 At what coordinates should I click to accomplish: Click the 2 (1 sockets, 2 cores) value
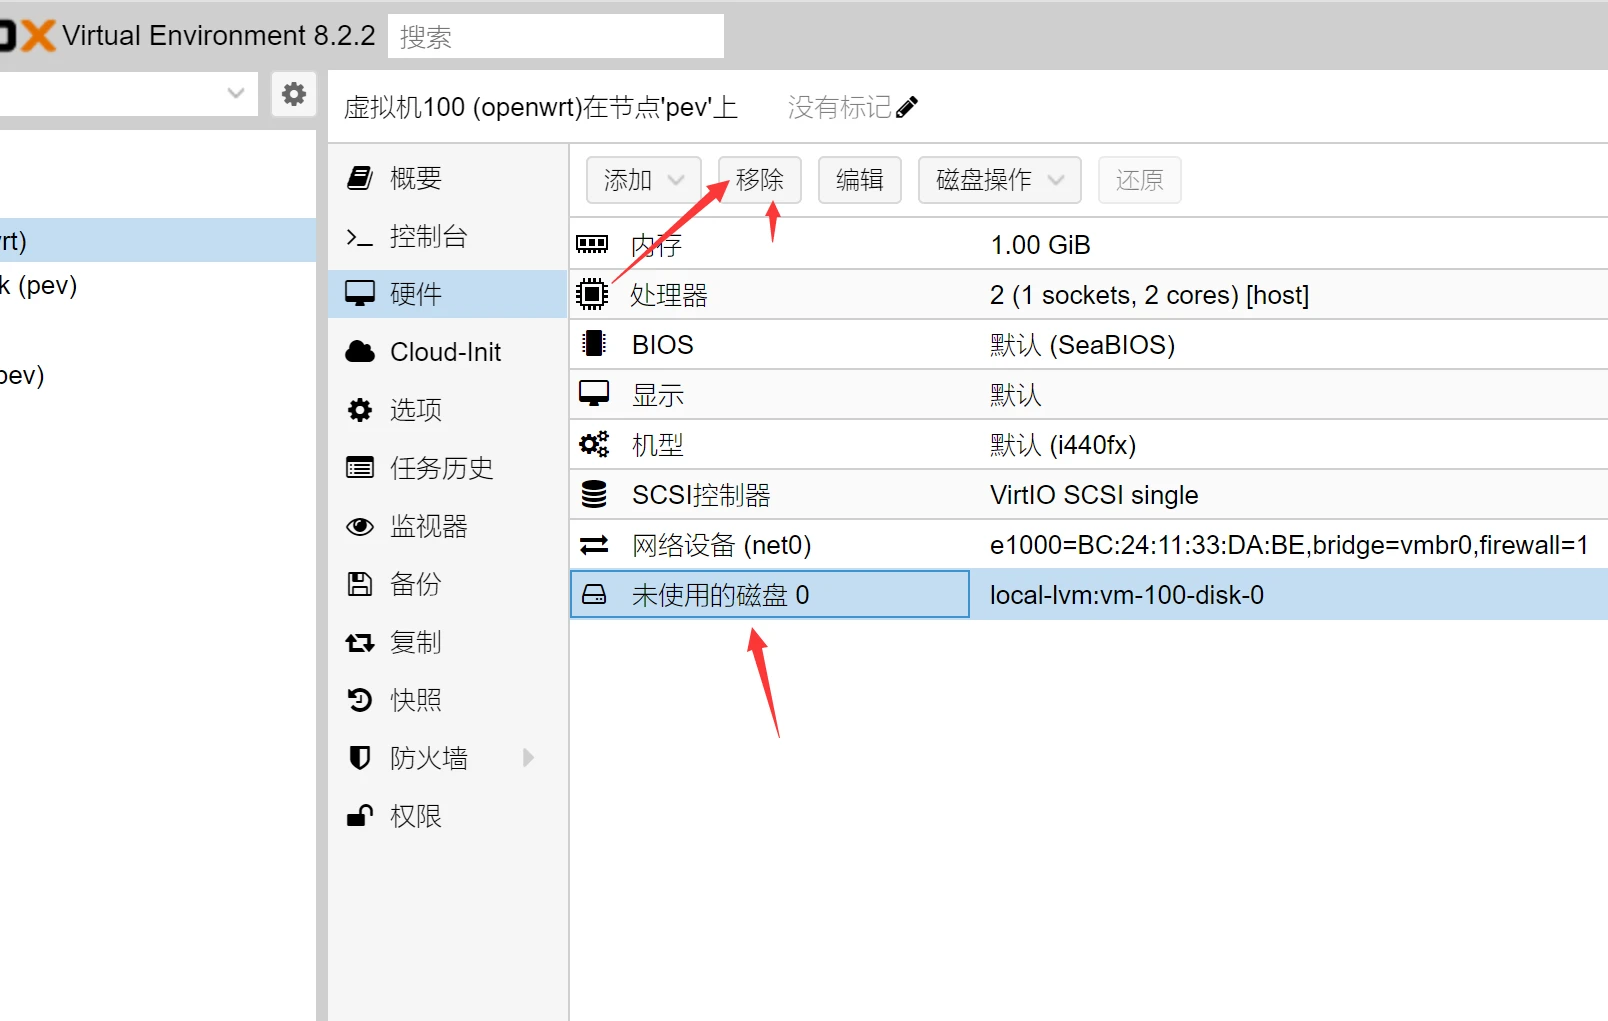[1149, 295]
